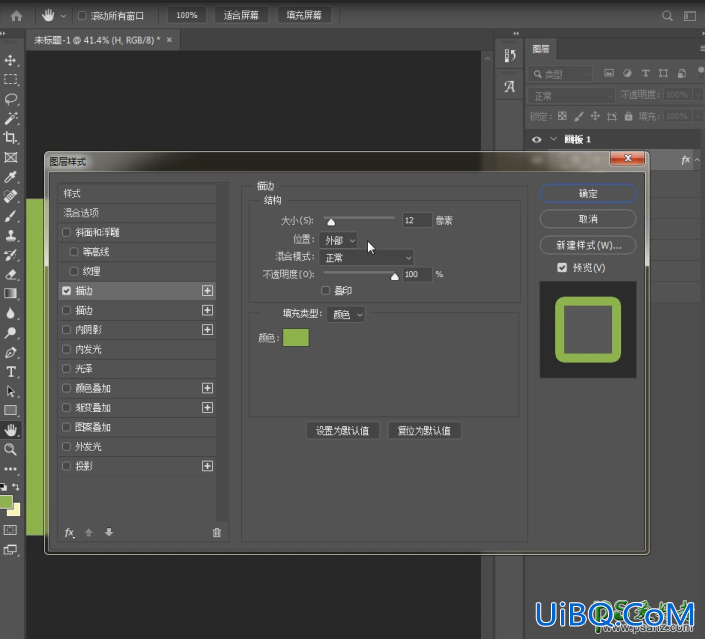Open the 填充类型 dropdown

[346, 314]
